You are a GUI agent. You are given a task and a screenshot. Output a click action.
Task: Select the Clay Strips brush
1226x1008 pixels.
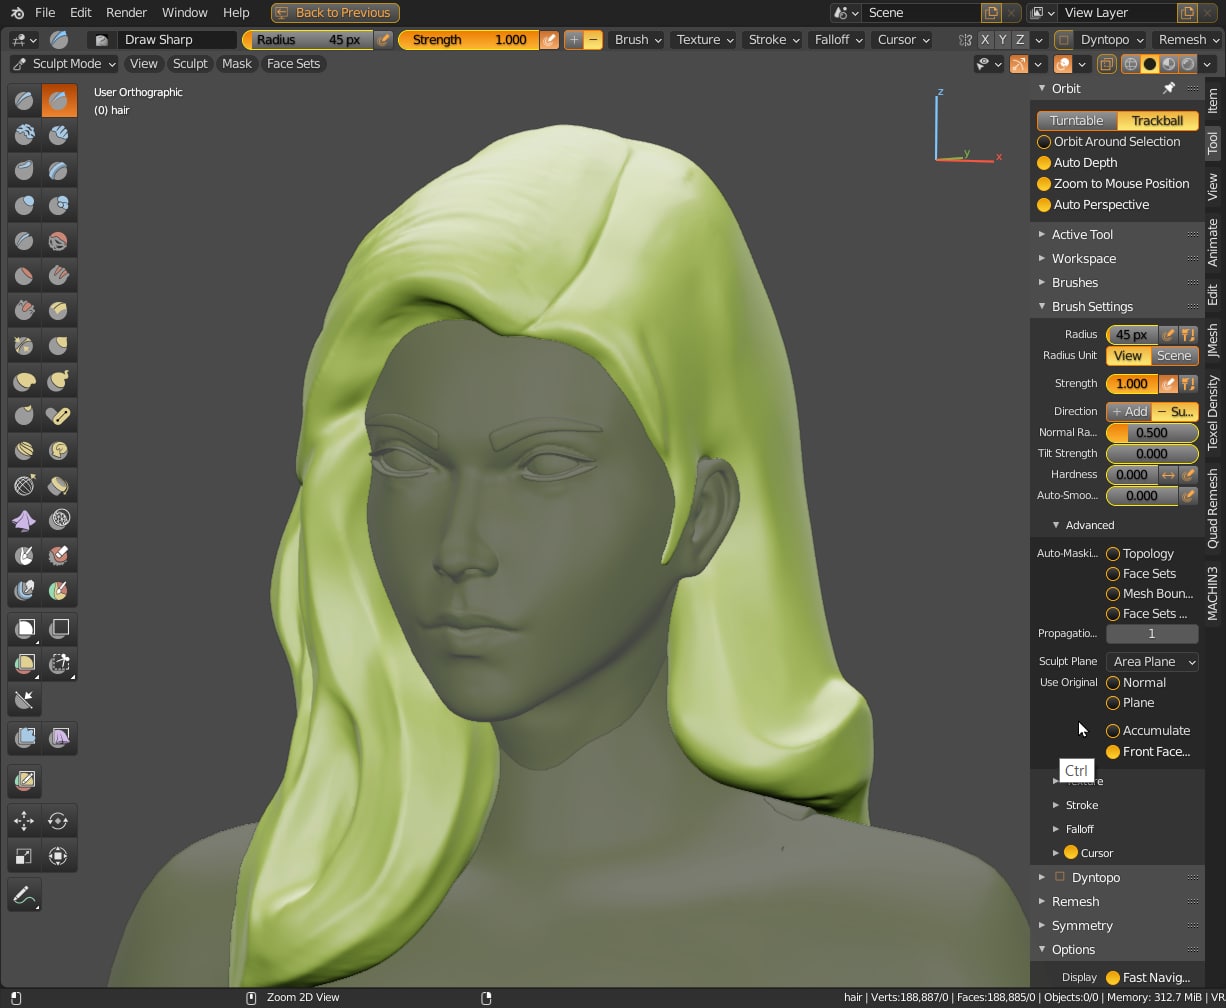click(x=59, y=135)
